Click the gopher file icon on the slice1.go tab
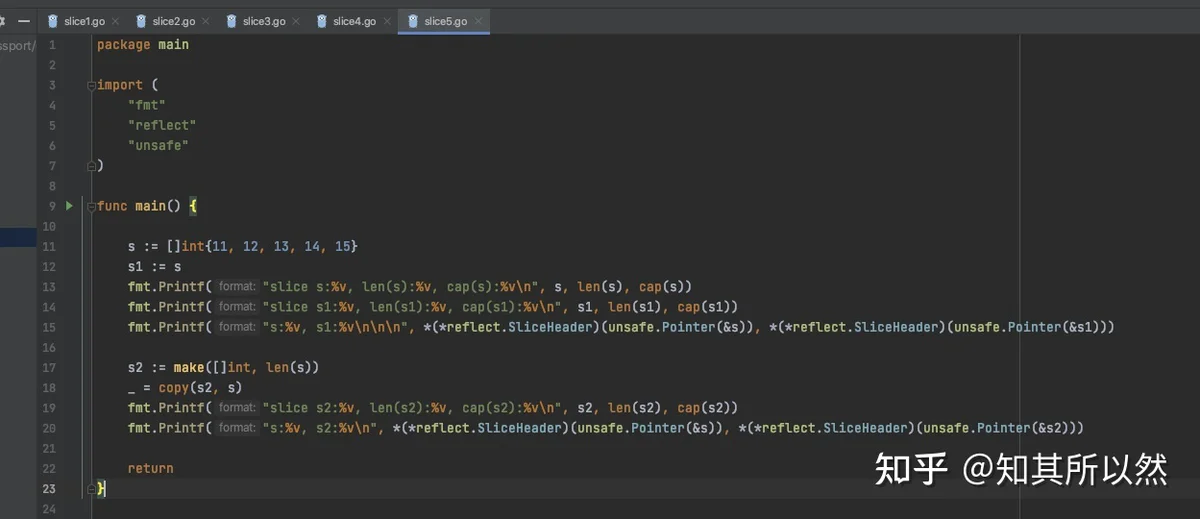Screen dimensions: 1200x519 click(53, 21)
